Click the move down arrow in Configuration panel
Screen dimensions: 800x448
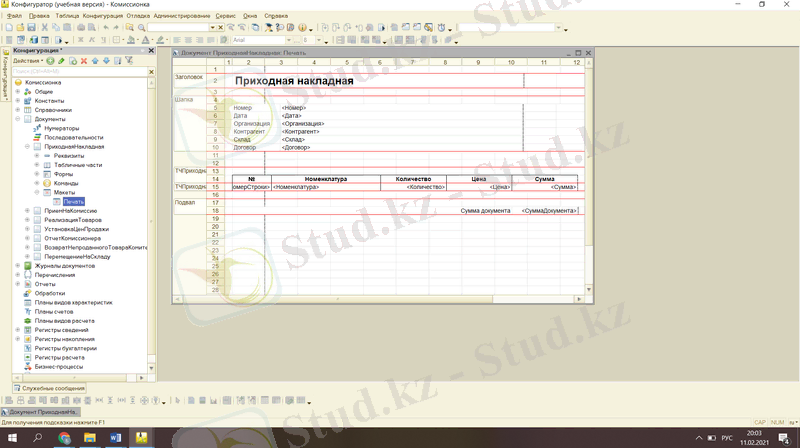106,61
